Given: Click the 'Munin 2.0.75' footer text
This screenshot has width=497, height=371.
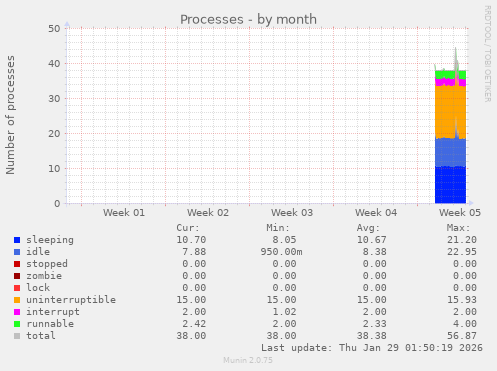Looking at the screenshot, I should coord(248,360).
